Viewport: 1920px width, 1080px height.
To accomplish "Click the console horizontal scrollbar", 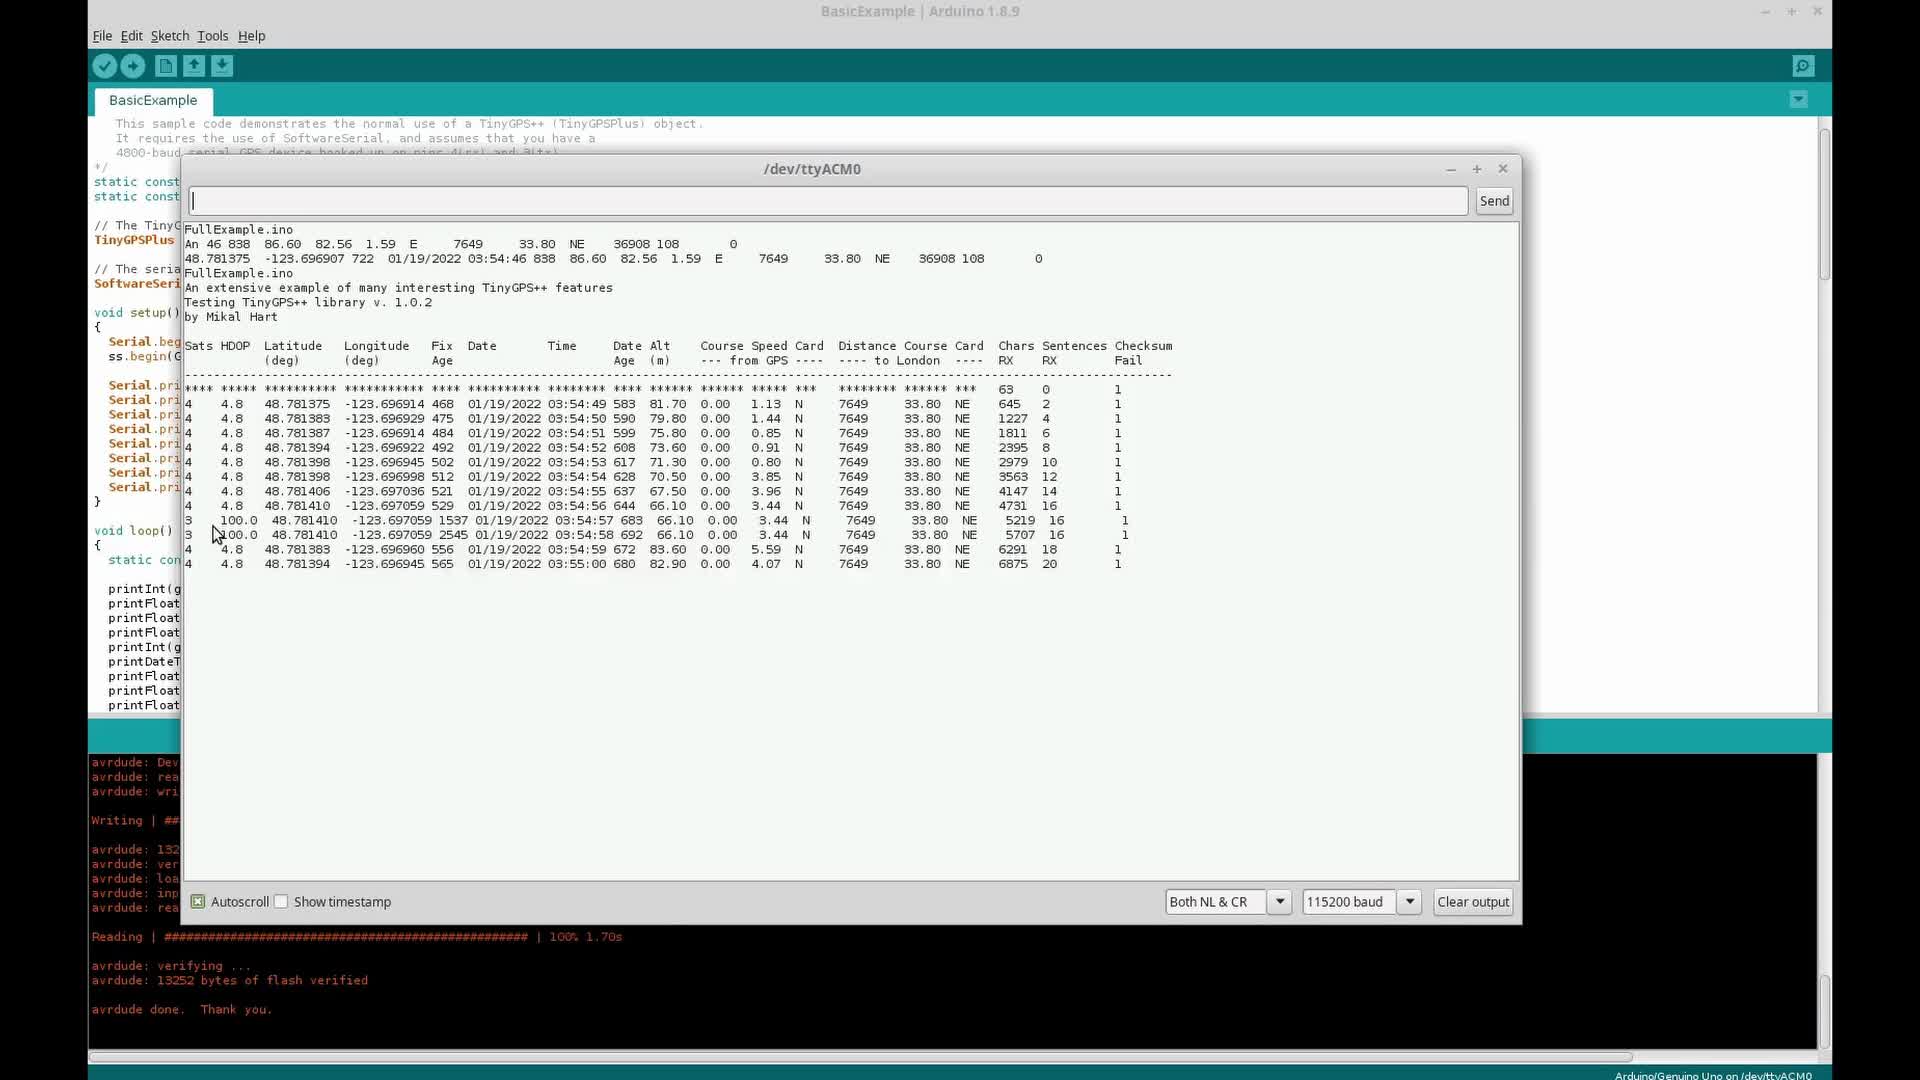I will [x=860, y=1056].
